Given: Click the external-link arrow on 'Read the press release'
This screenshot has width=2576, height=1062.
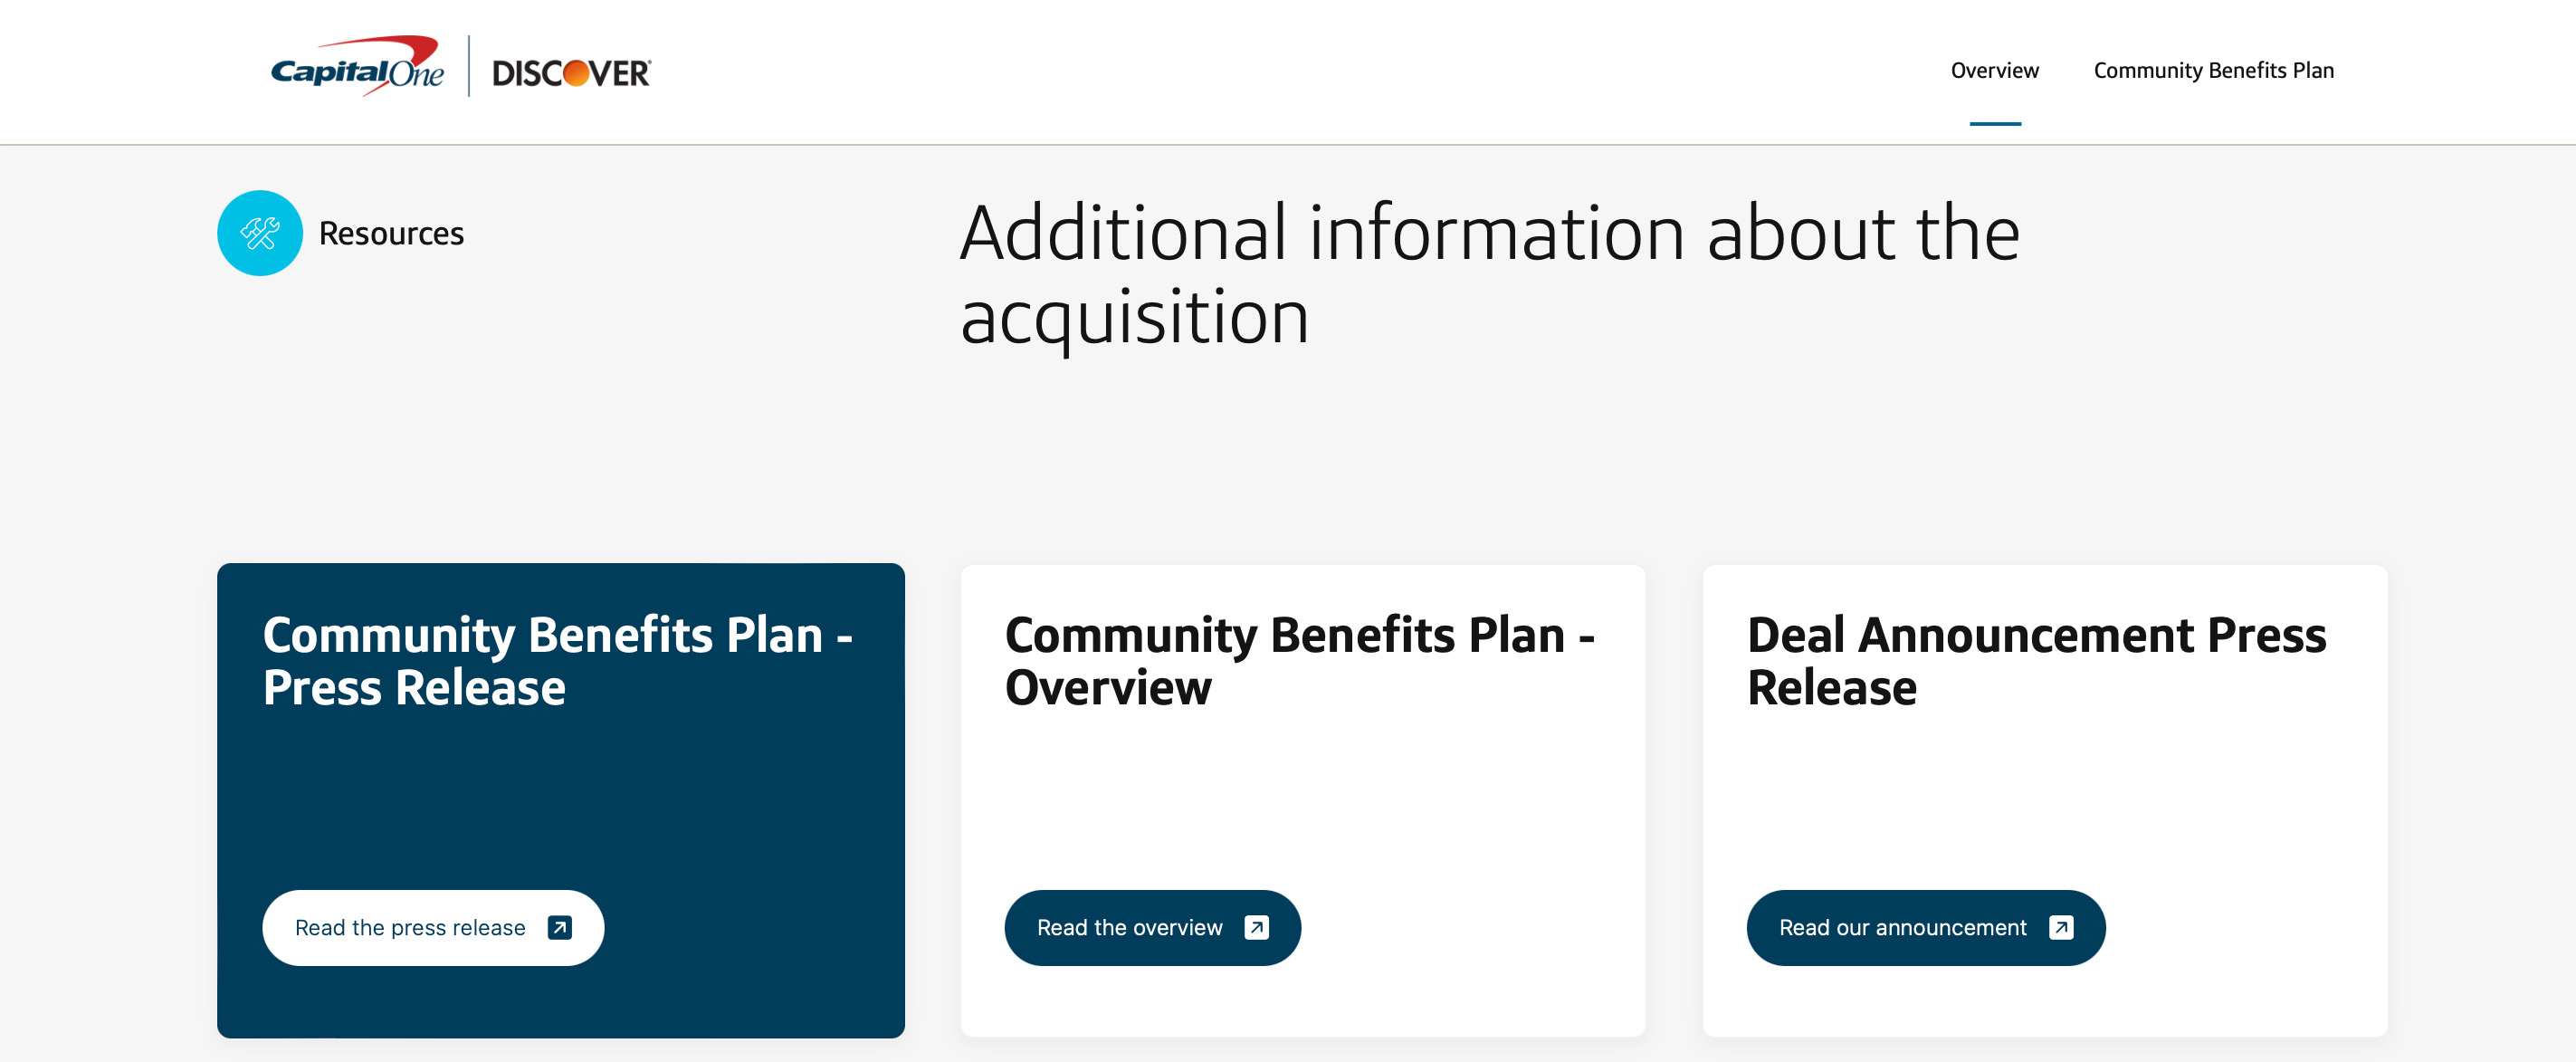Looking at the screenshot, I should pos(561,927).
